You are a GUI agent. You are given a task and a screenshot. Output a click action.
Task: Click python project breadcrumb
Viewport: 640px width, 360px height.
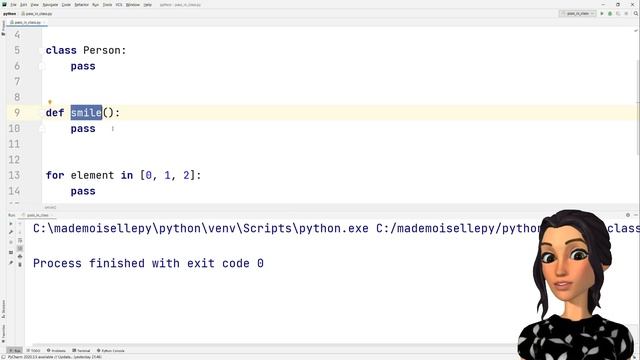[9, 13]
